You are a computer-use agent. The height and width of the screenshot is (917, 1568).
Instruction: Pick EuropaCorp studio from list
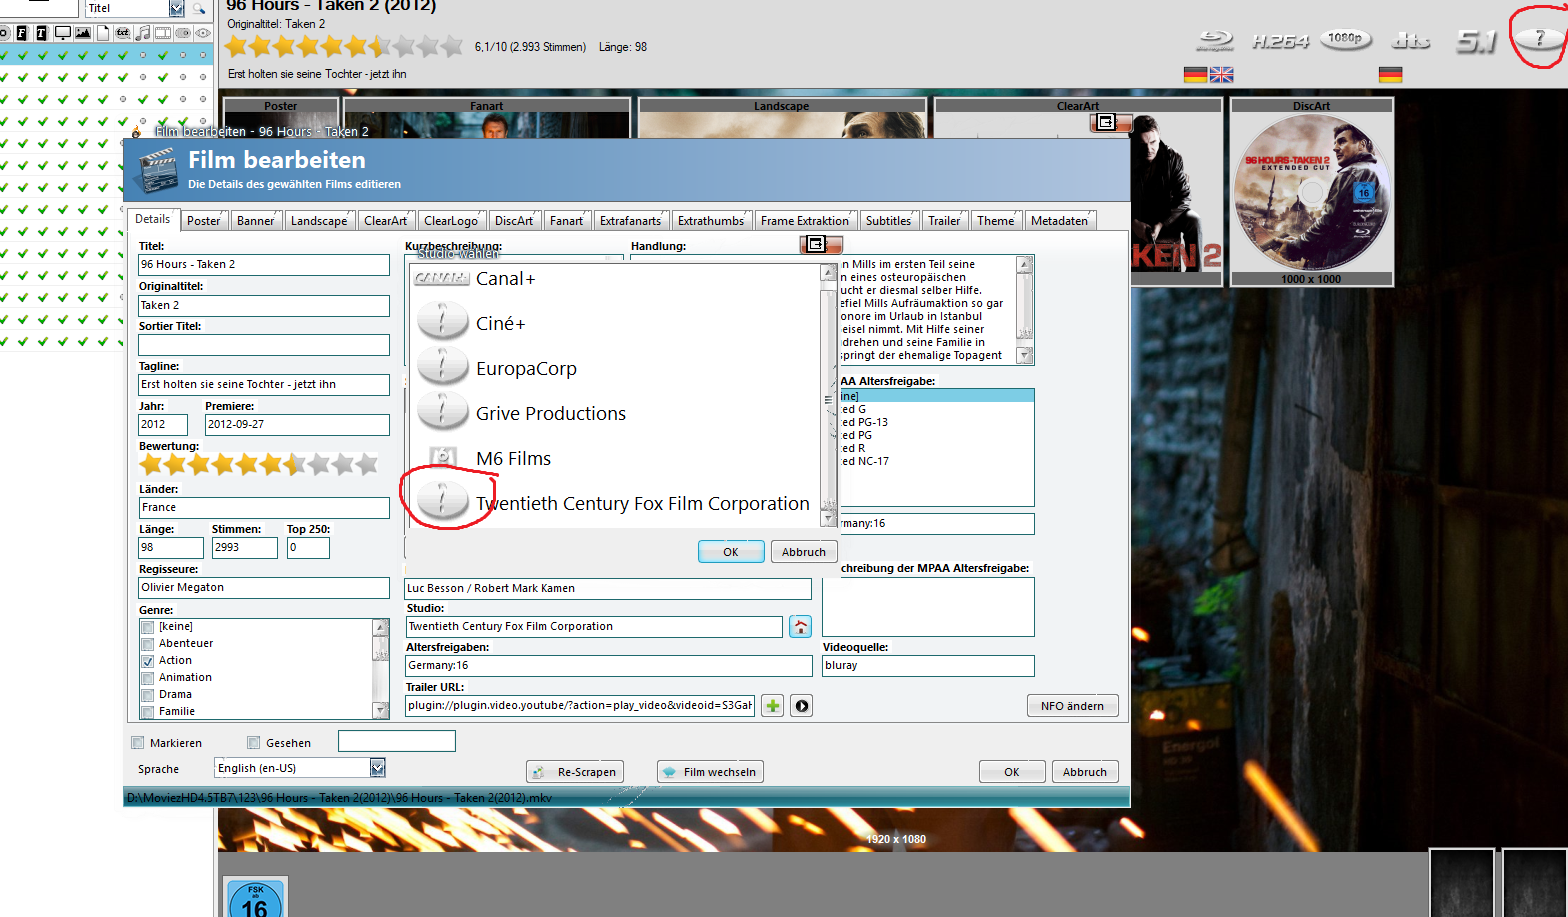[615, 369]
